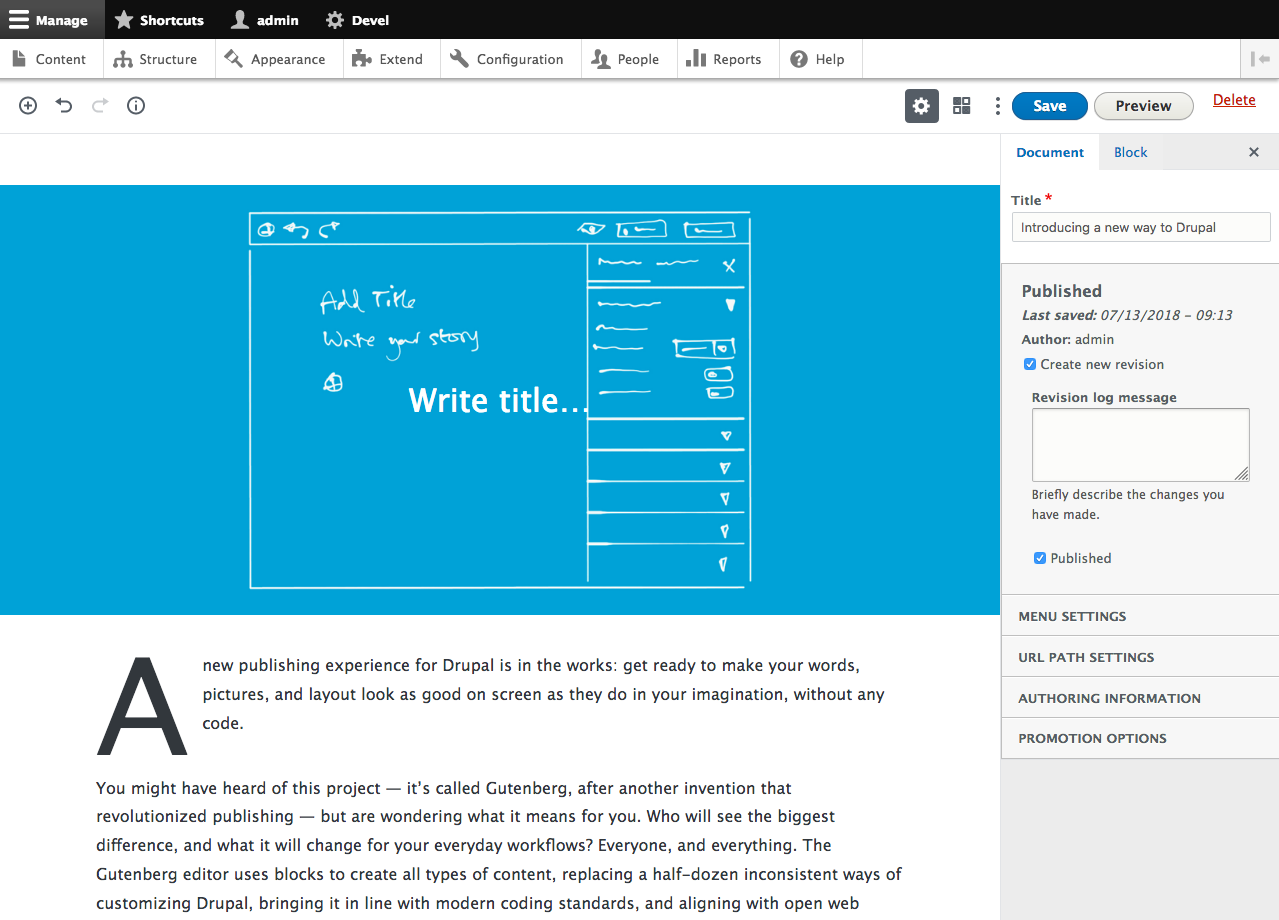Open the Manage toolbar menu

[48, 20]
